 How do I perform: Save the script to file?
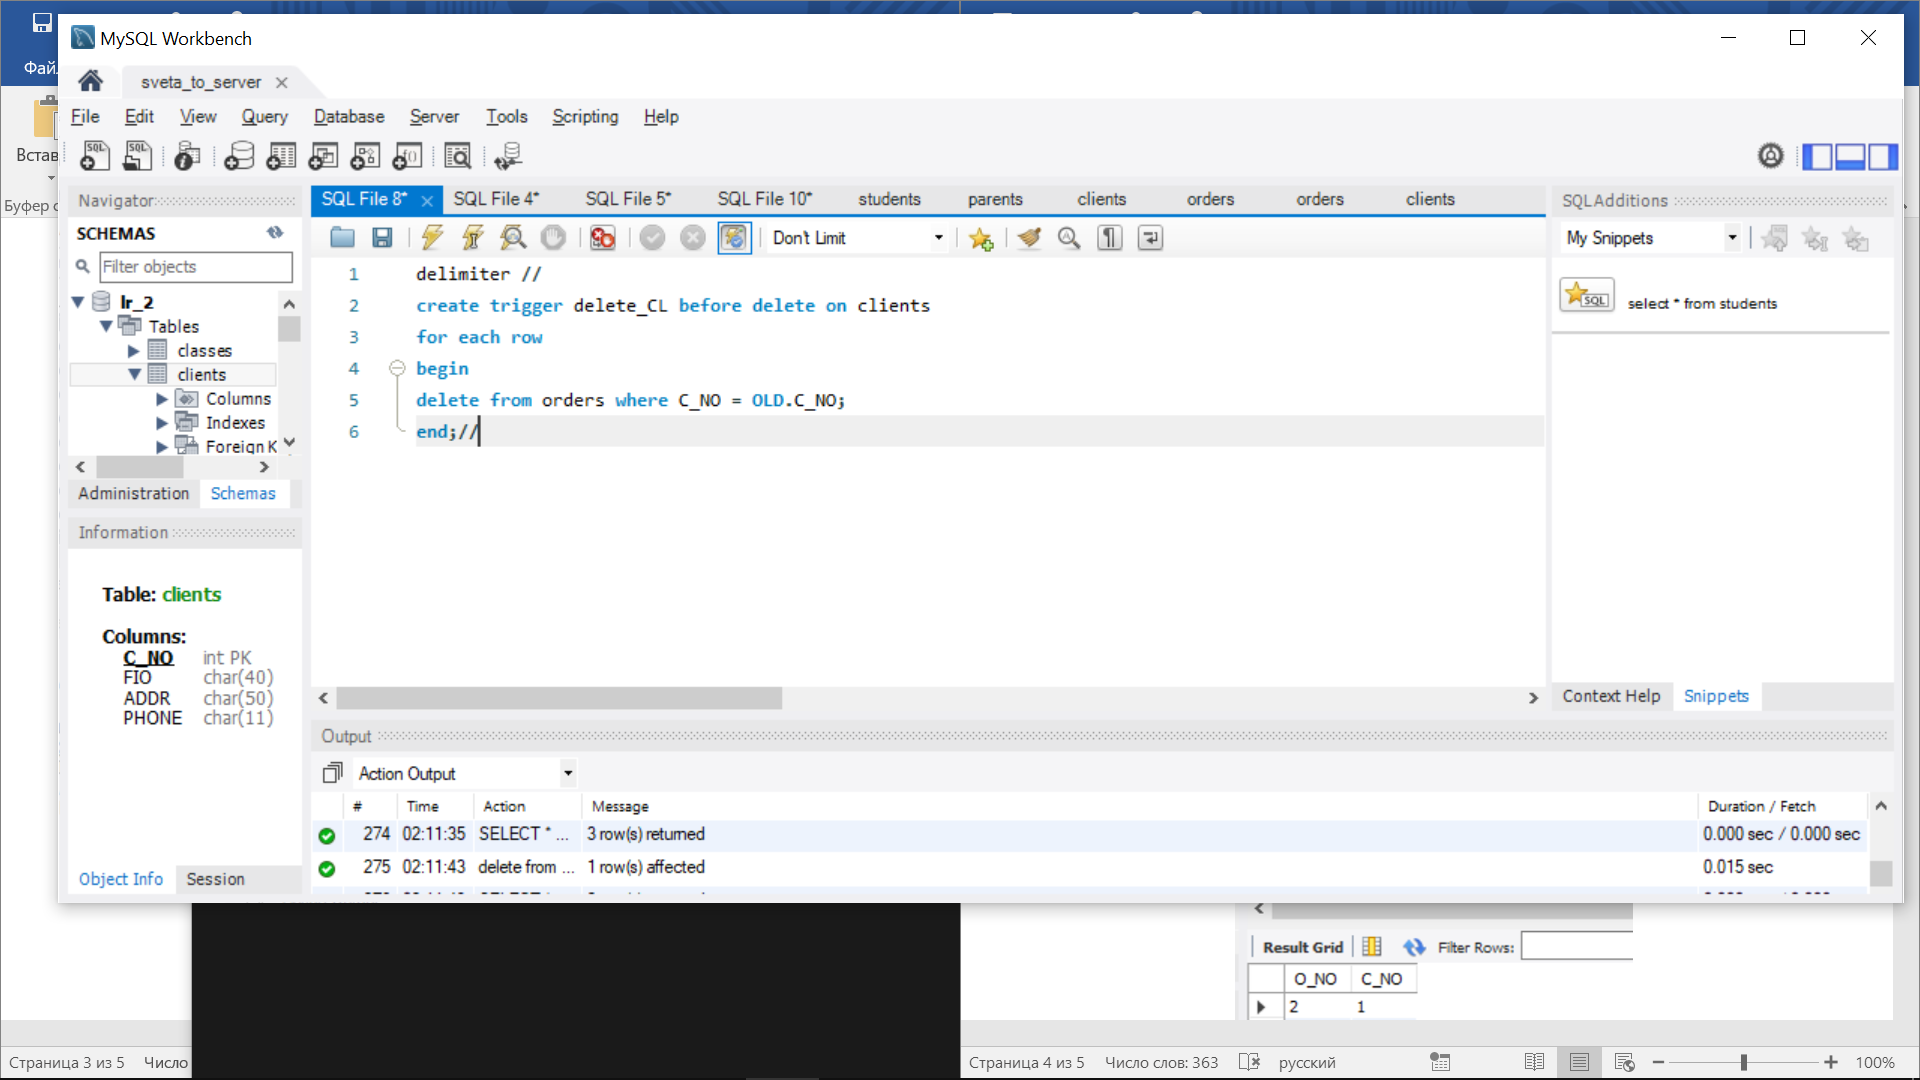[x=382, y=238]
